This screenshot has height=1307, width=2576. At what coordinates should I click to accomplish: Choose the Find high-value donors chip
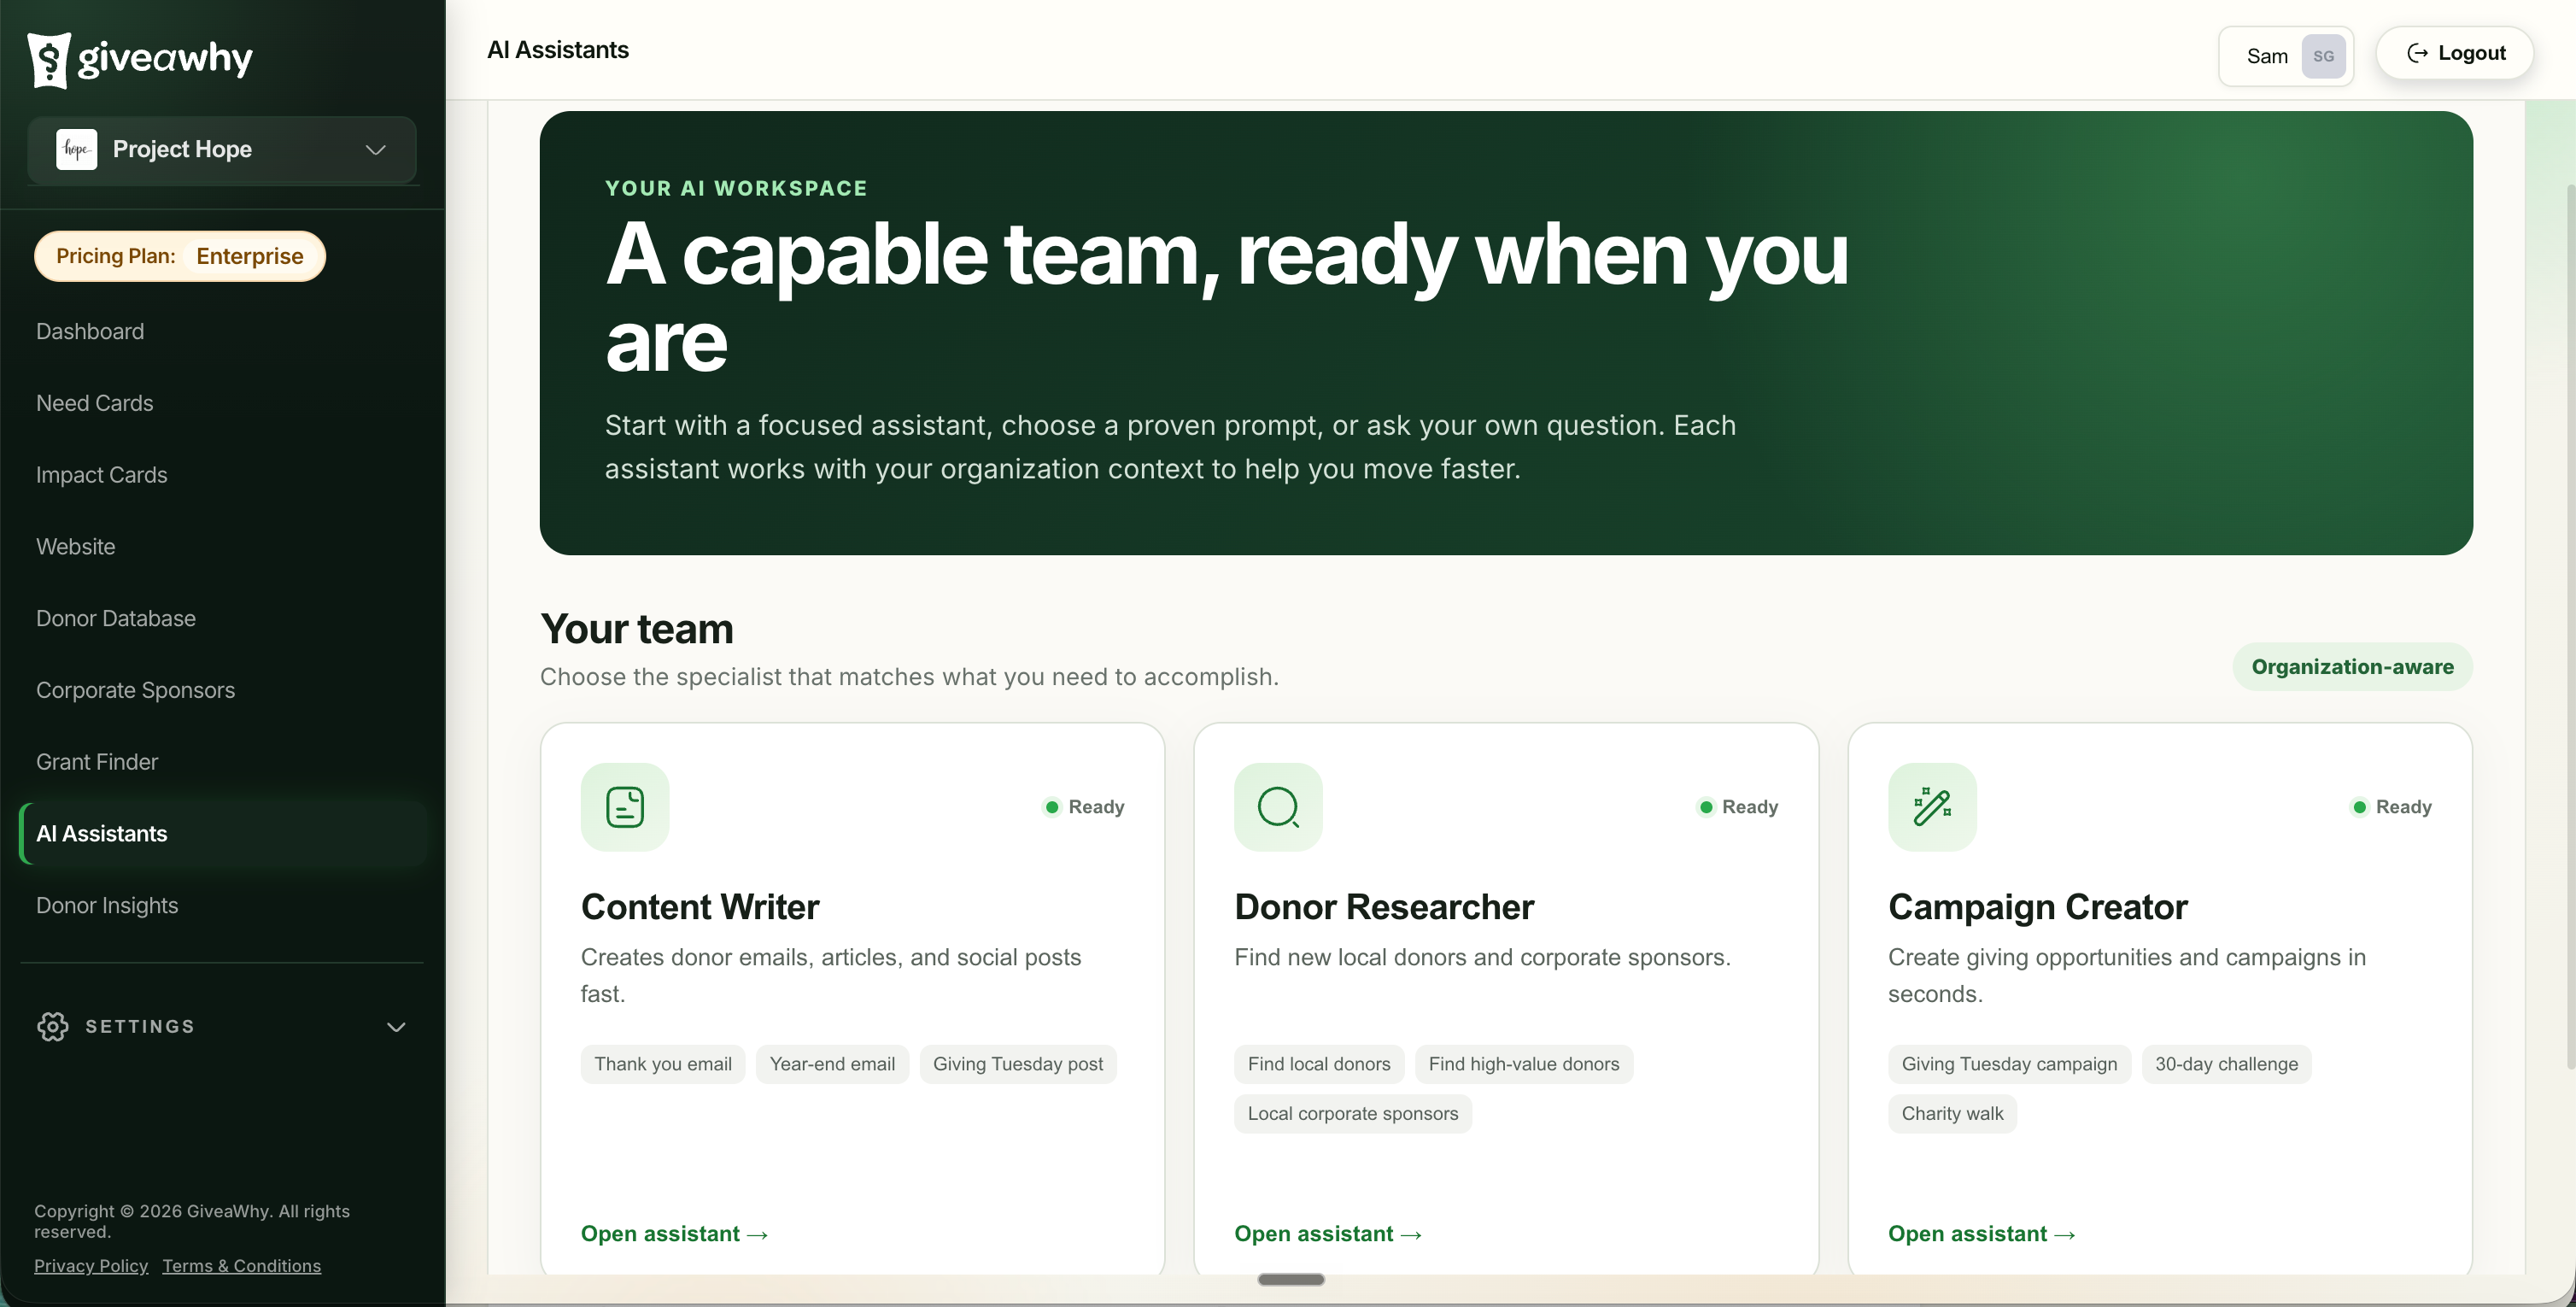(1524, 1064)
